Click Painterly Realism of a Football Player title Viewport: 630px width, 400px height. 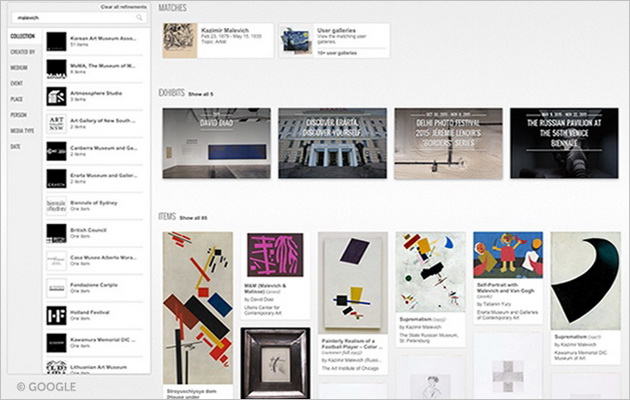352,344
